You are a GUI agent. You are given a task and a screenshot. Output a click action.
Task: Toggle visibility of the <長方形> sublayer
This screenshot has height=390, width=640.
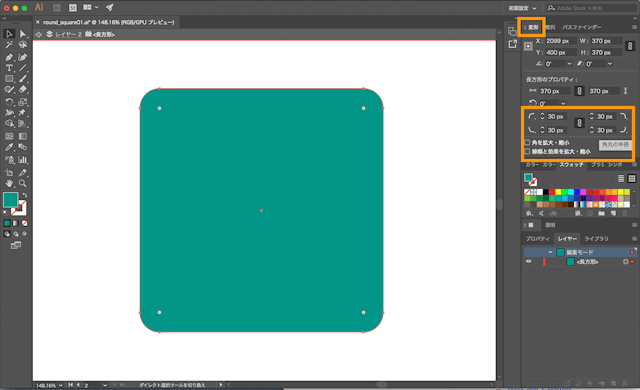(529, 261)
